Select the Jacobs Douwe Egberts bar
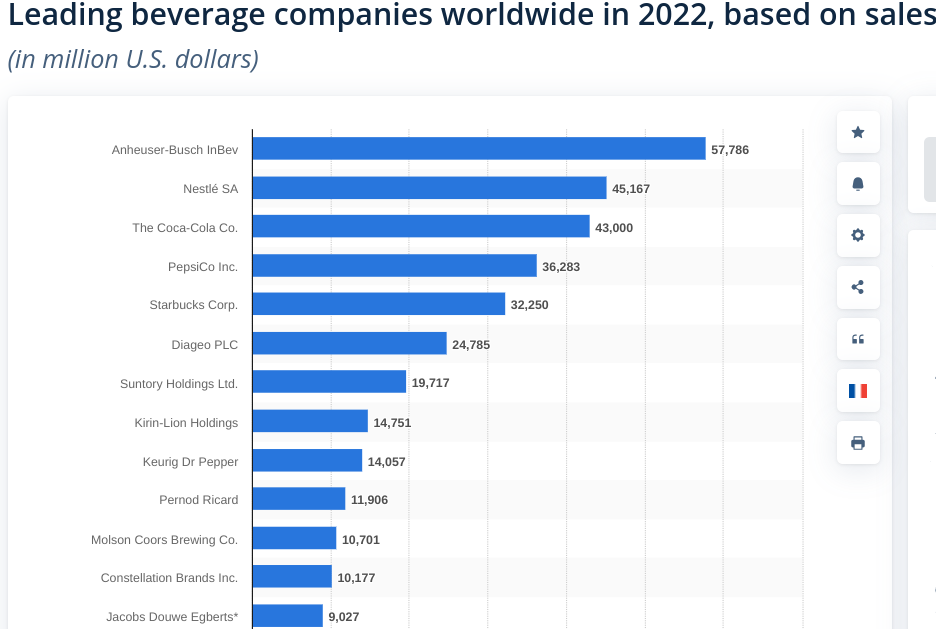 (x=288, y=615)
